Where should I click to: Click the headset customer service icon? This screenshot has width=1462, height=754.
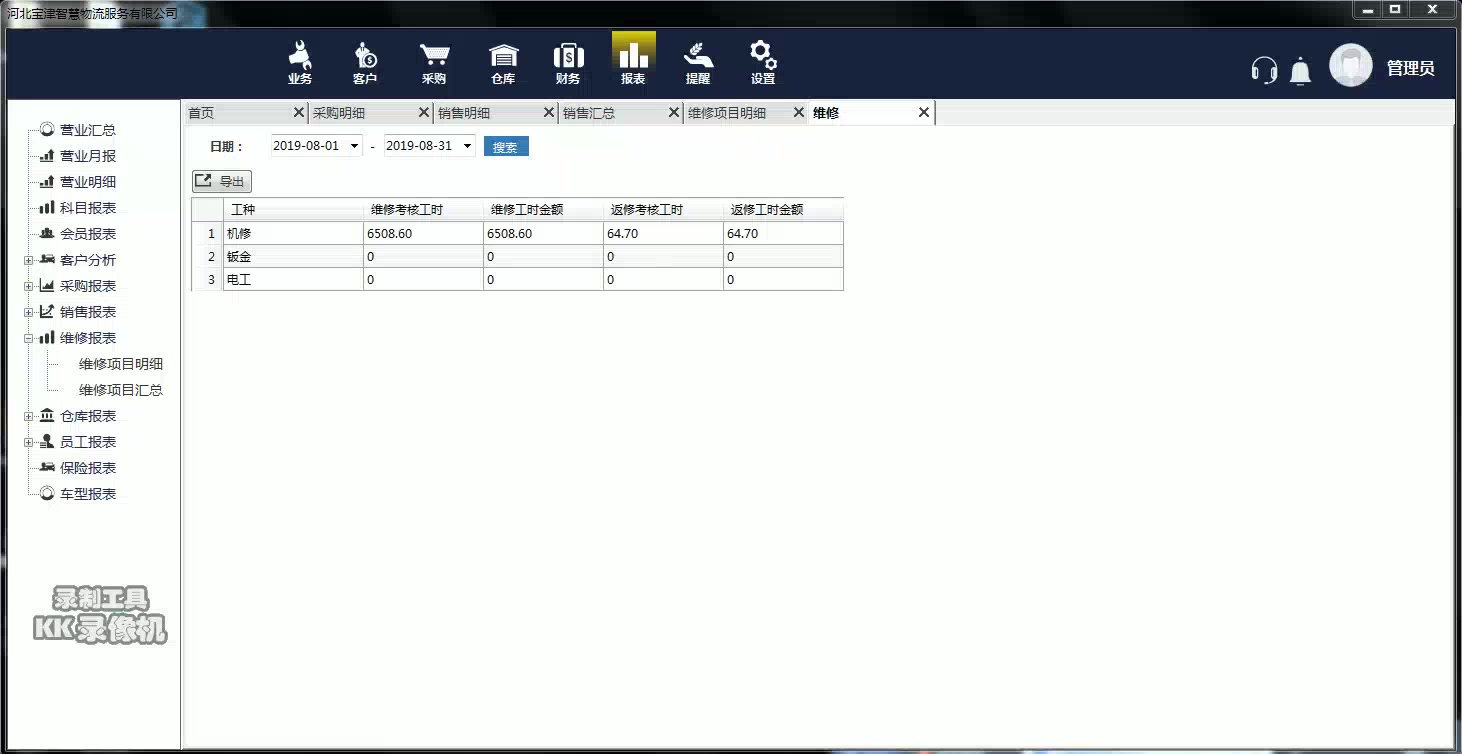[x=1264, y=70]
